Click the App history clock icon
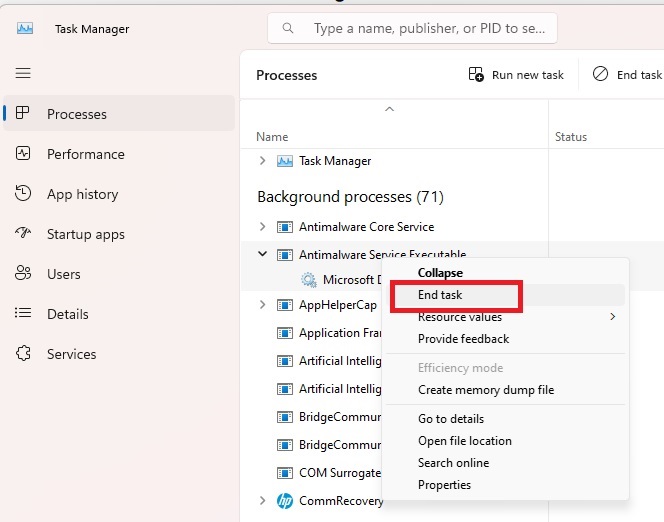This screenshot has width=664, height=522. (x=23, y=193)
